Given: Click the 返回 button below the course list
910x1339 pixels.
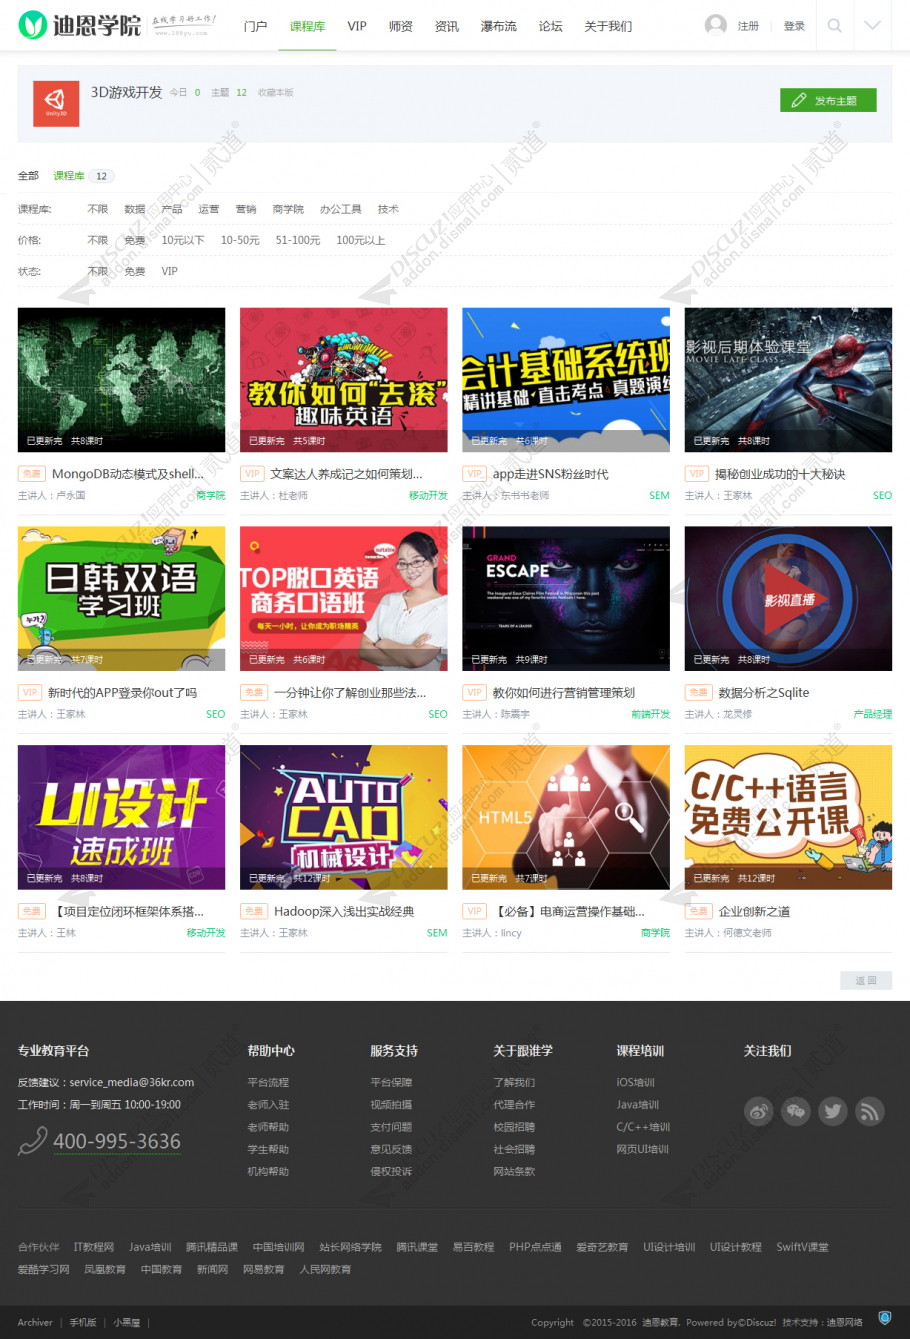Looking at the screenshot, I should coord(866,981).
